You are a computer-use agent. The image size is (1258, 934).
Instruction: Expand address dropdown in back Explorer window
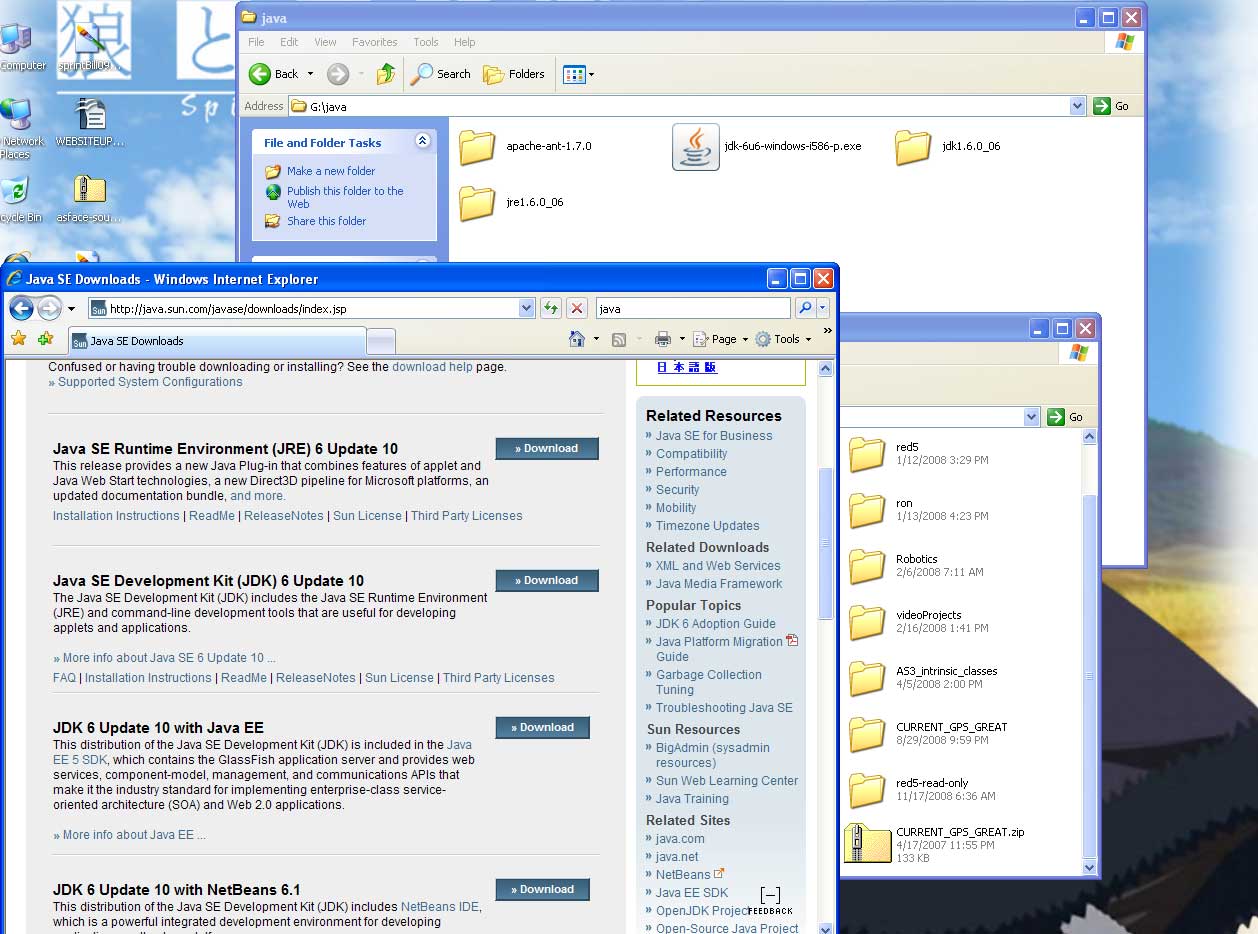click(x=1032, y=417)
